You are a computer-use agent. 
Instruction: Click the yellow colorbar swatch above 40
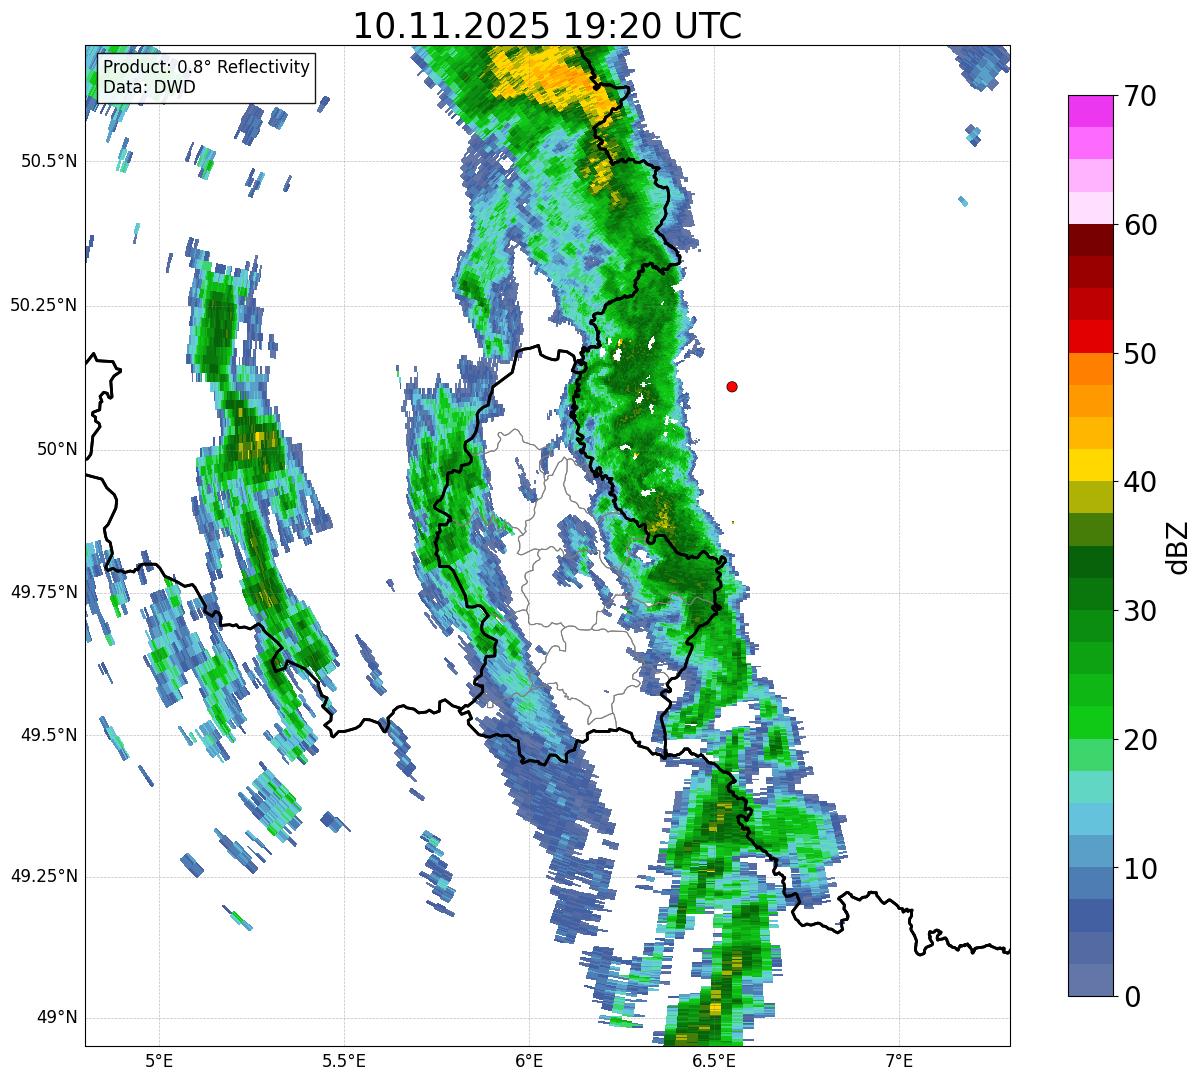pos(1090,465)
